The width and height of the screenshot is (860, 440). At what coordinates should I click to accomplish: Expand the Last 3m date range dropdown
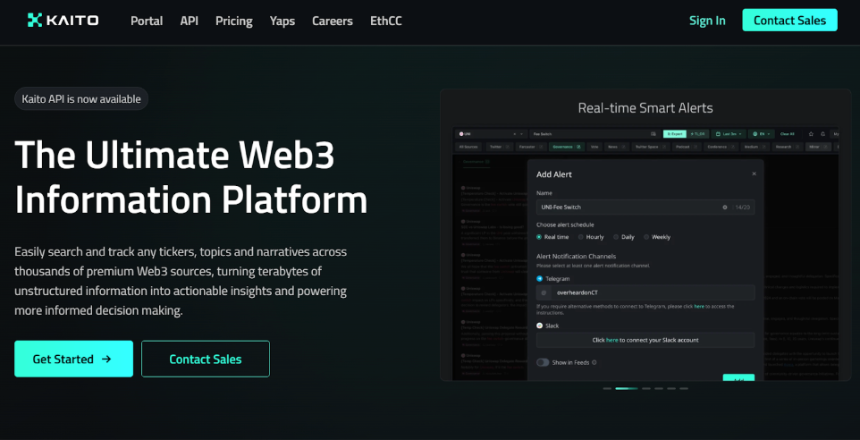click(728, 134)
